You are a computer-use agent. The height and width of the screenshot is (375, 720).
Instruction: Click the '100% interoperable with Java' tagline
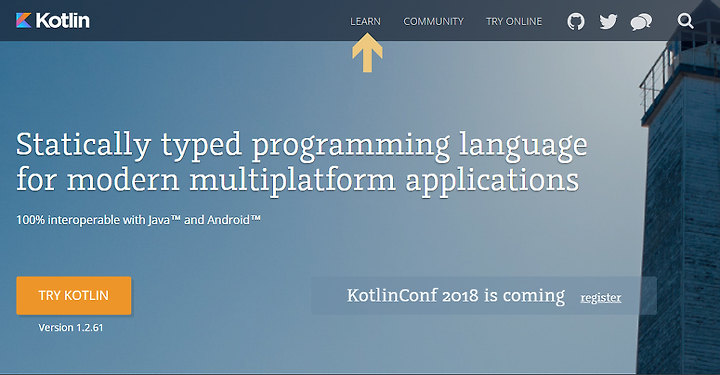(x=138, y=220)
